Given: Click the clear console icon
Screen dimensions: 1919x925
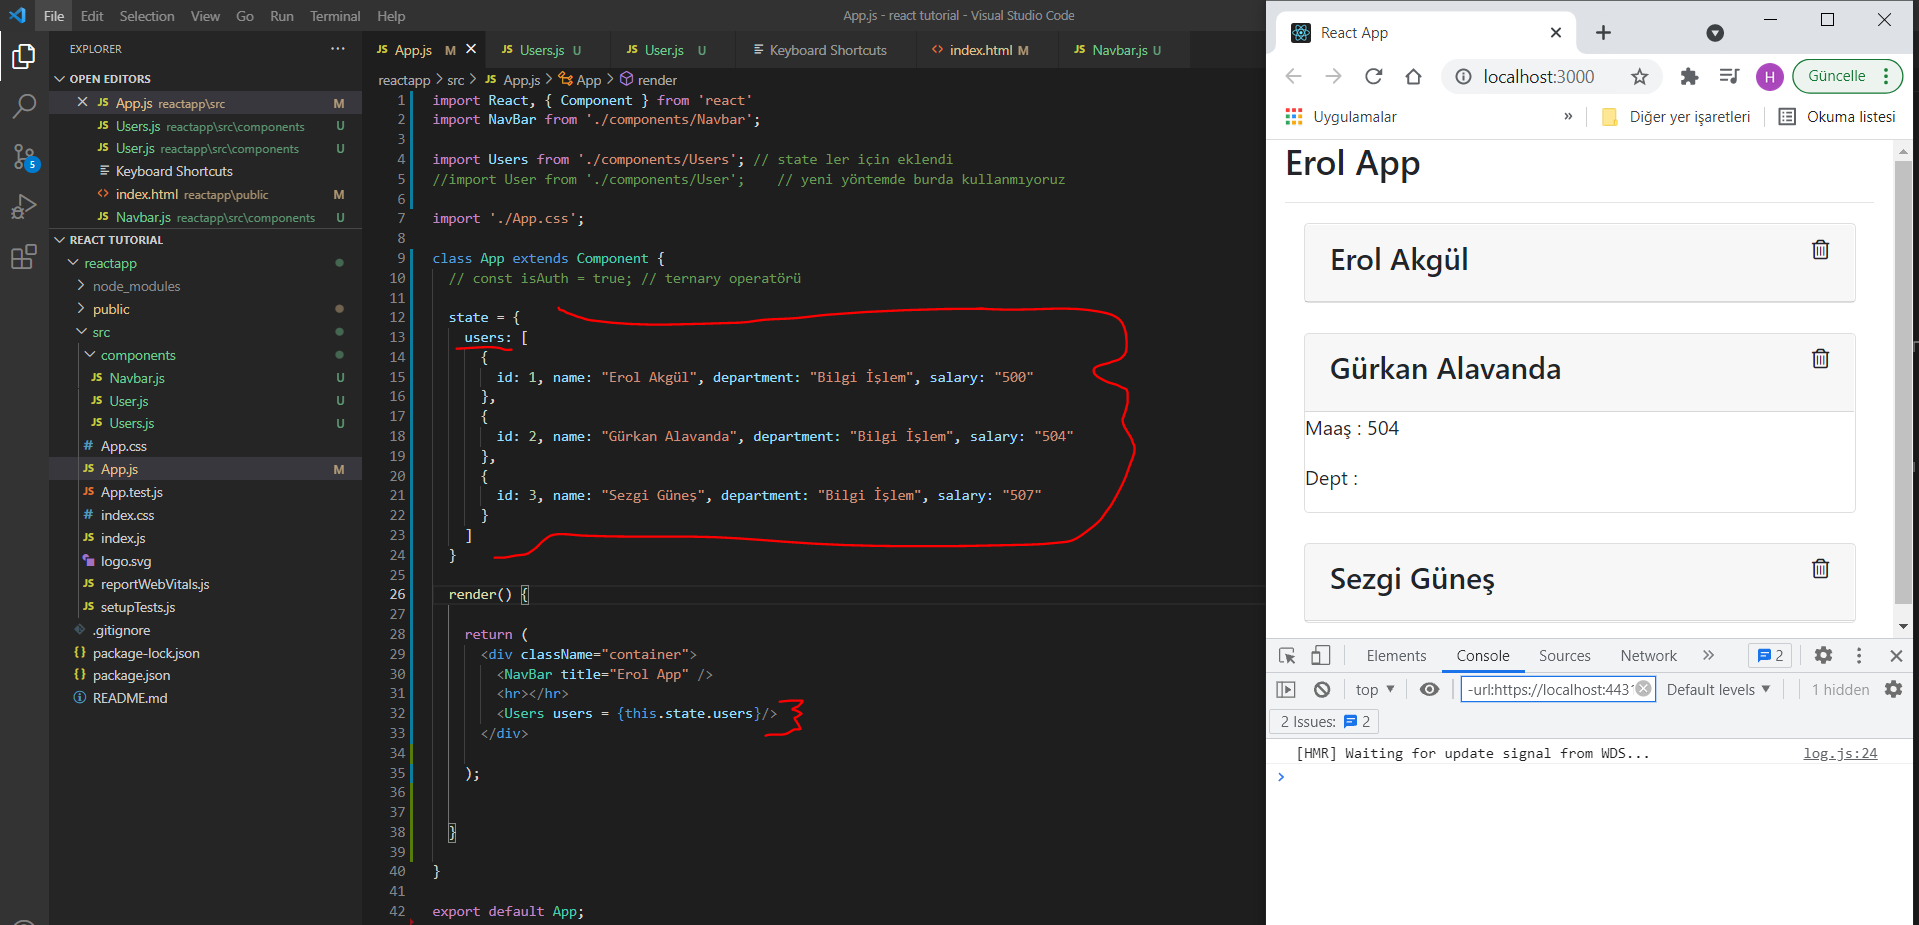Looking at the screenshot, I should click(x=1322, y=690).
